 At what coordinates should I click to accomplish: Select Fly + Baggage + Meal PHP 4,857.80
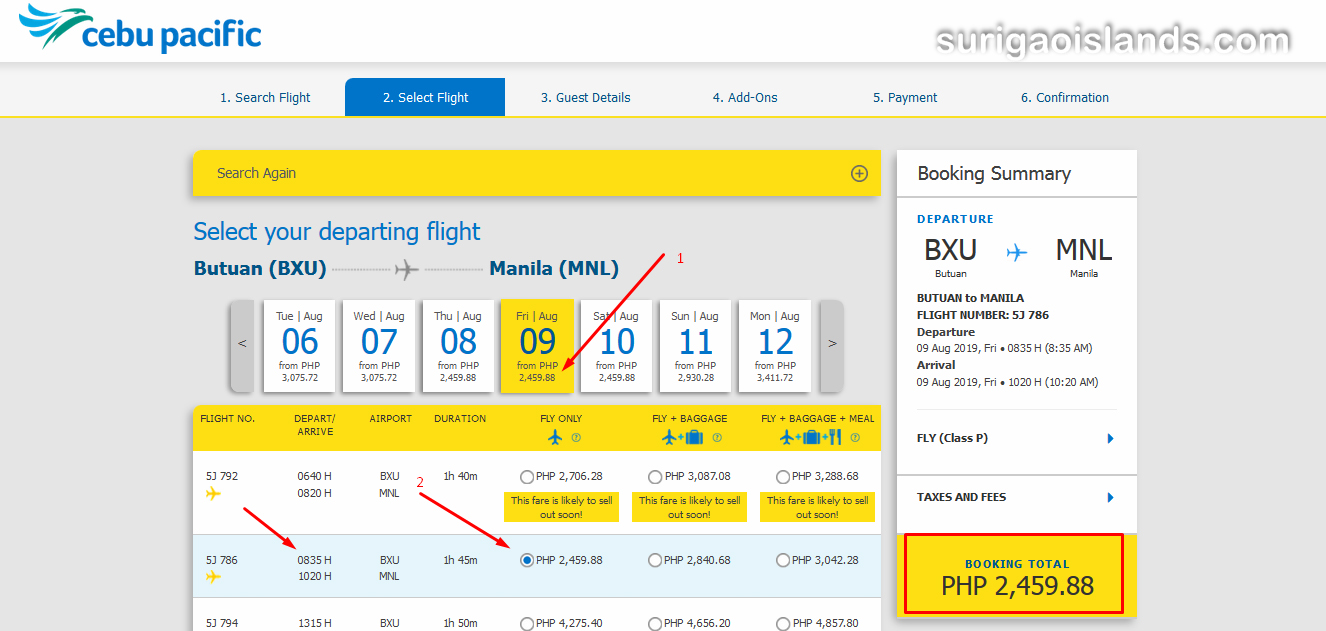click(783, 624)
